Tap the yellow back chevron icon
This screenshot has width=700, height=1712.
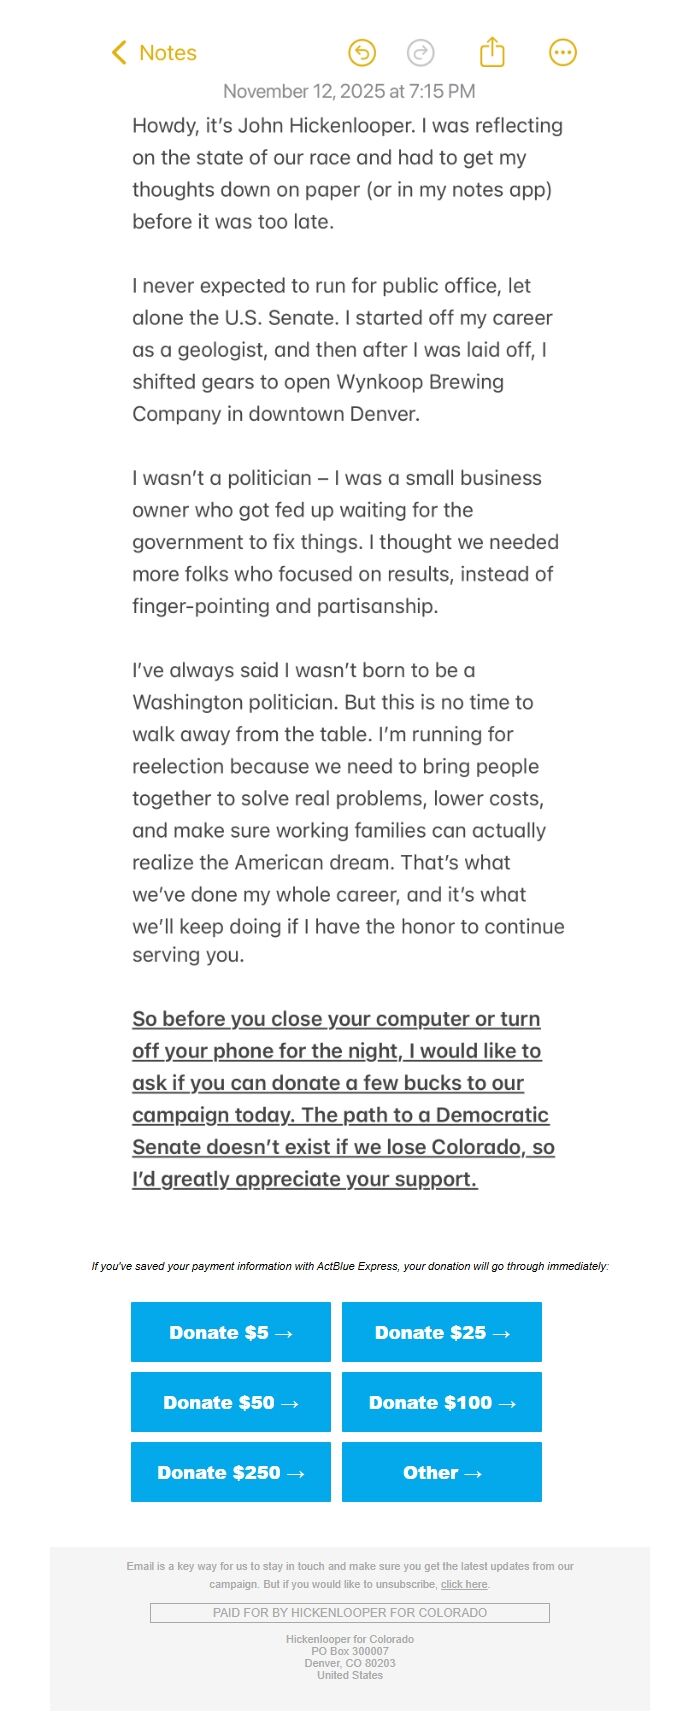[118, 52]
